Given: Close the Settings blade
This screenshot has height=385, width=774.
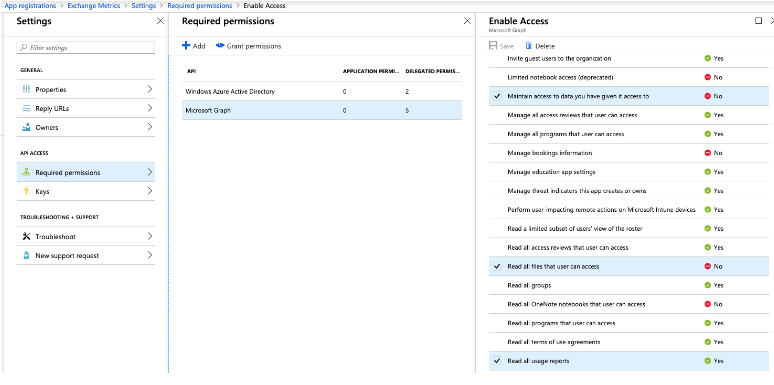Looking at the screenshot, I should pos(160,21).
